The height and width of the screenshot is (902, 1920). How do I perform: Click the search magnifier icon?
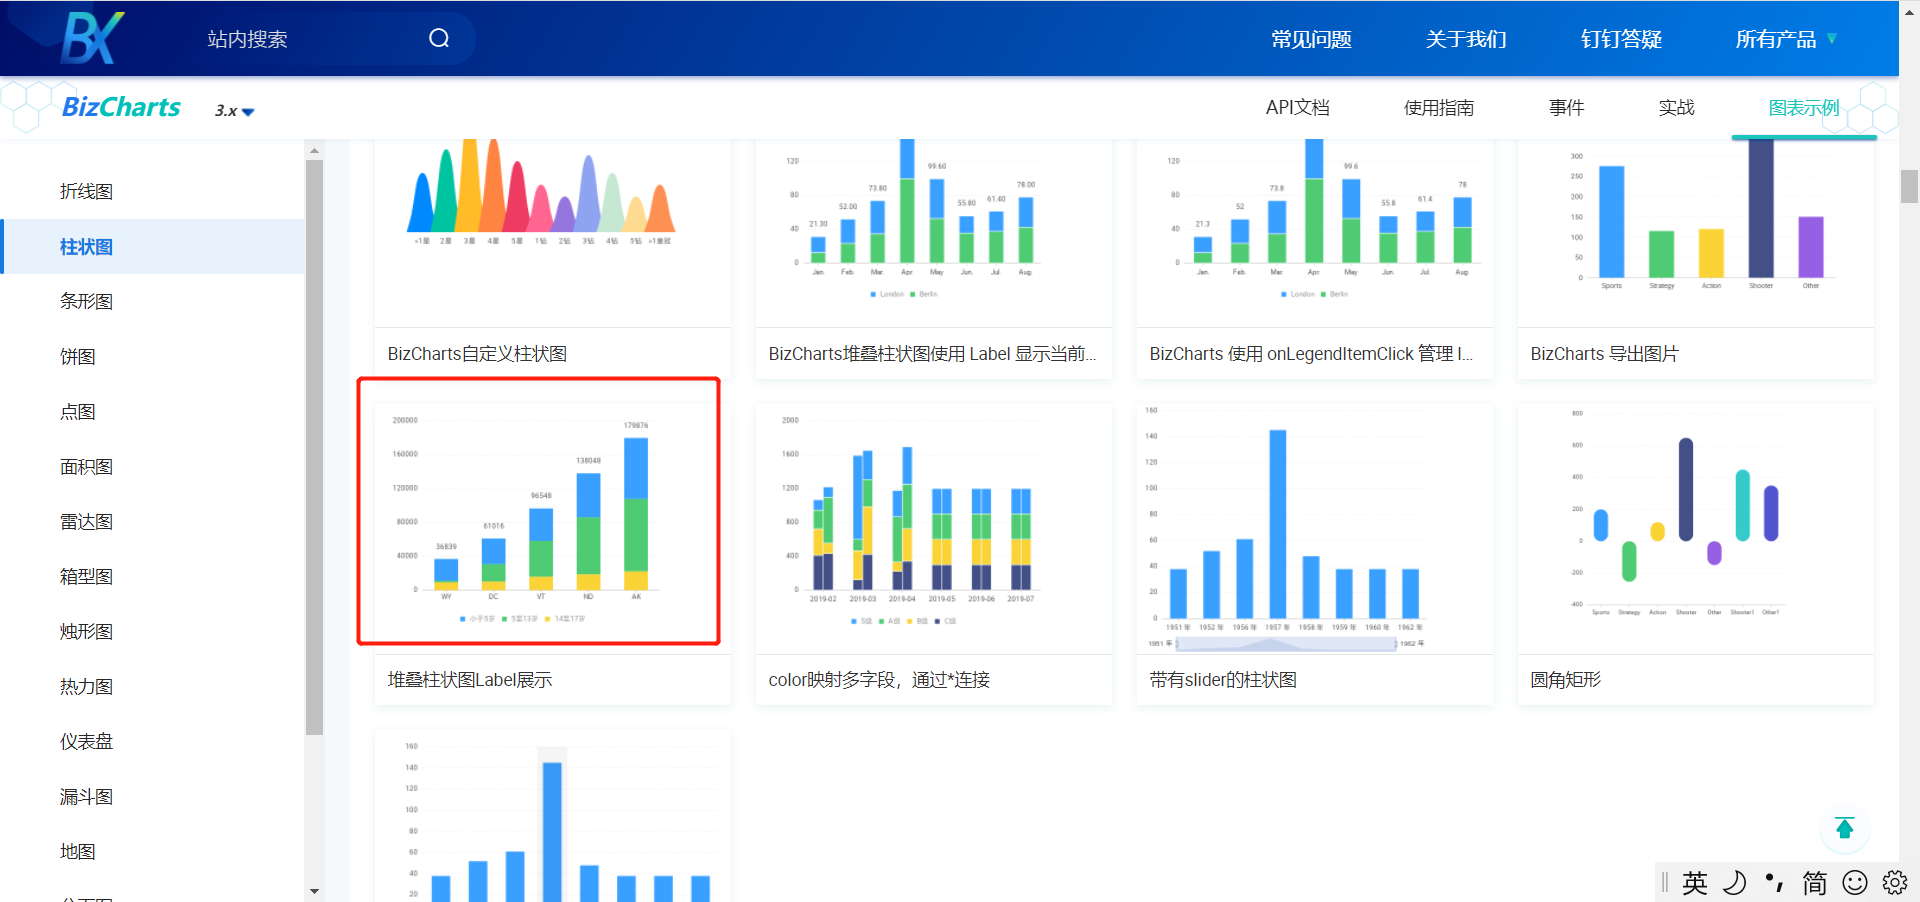click(439, 38)
